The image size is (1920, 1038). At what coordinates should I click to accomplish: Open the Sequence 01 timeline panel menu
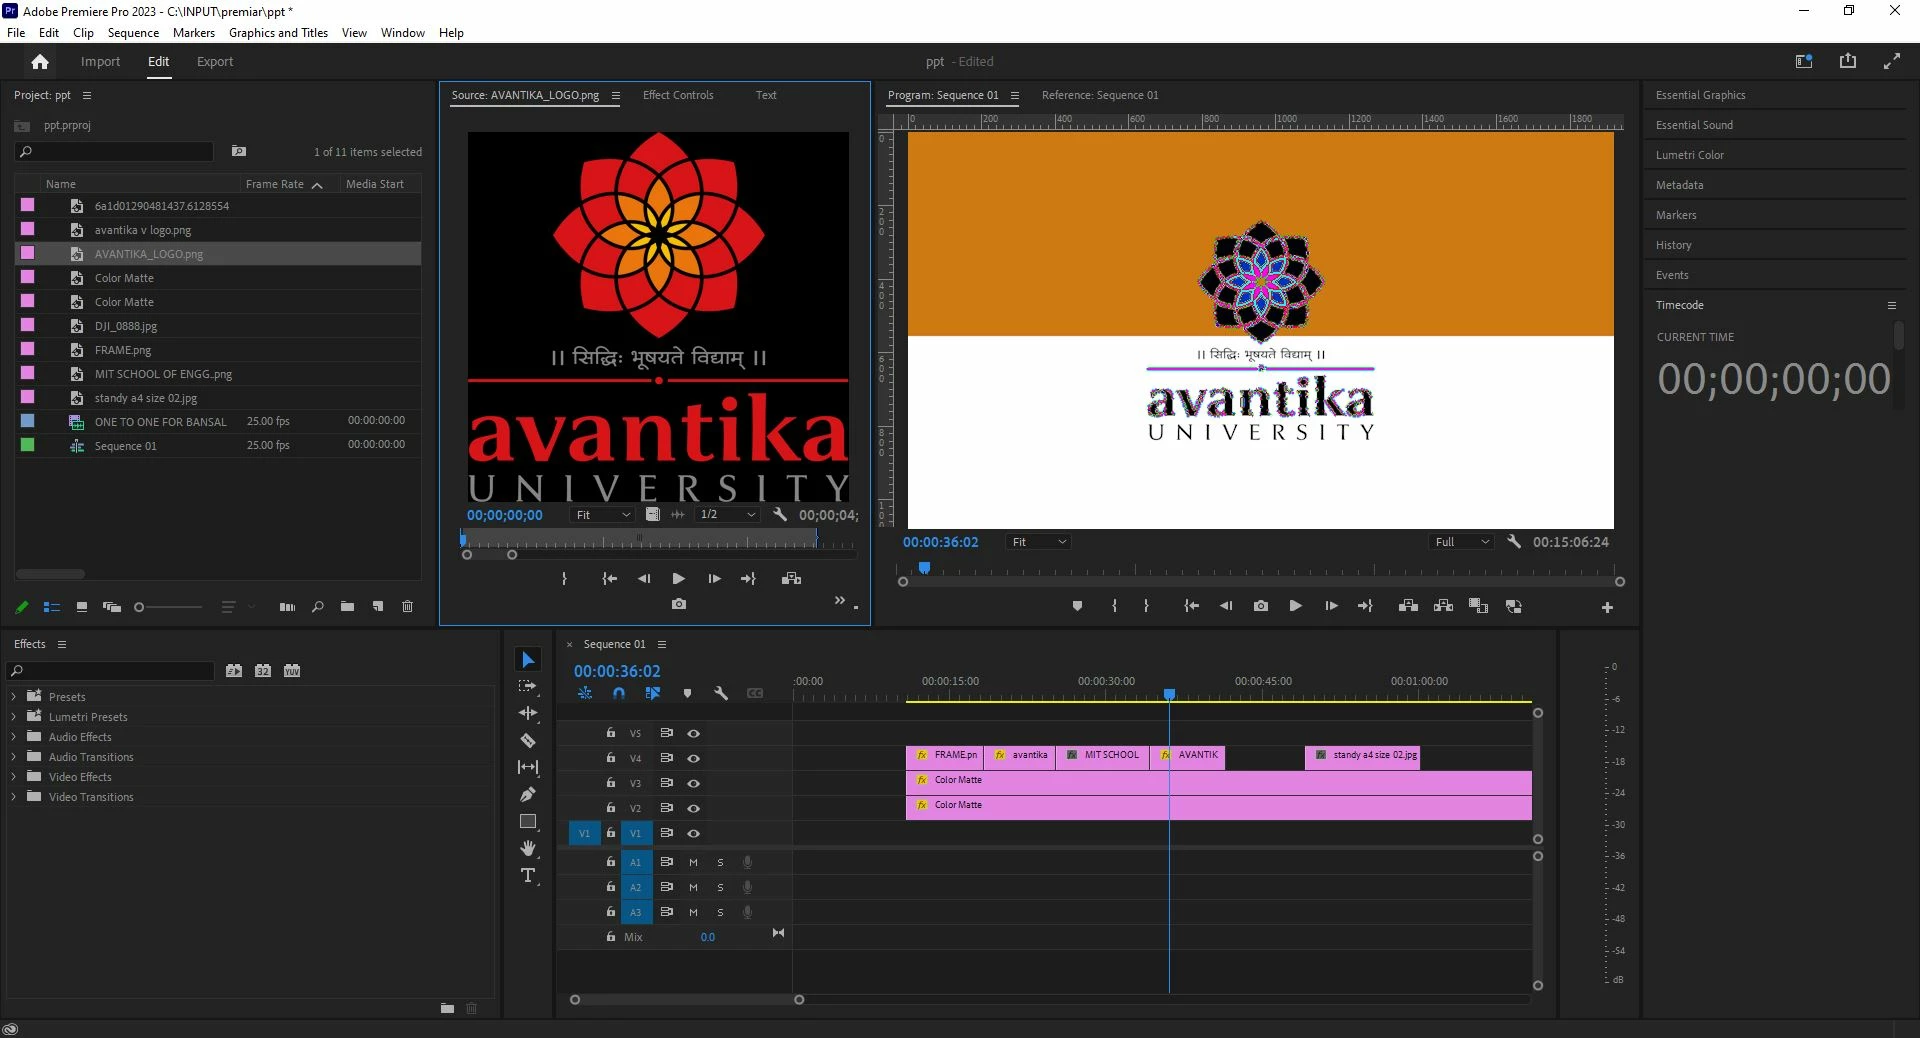coord(662,645)
